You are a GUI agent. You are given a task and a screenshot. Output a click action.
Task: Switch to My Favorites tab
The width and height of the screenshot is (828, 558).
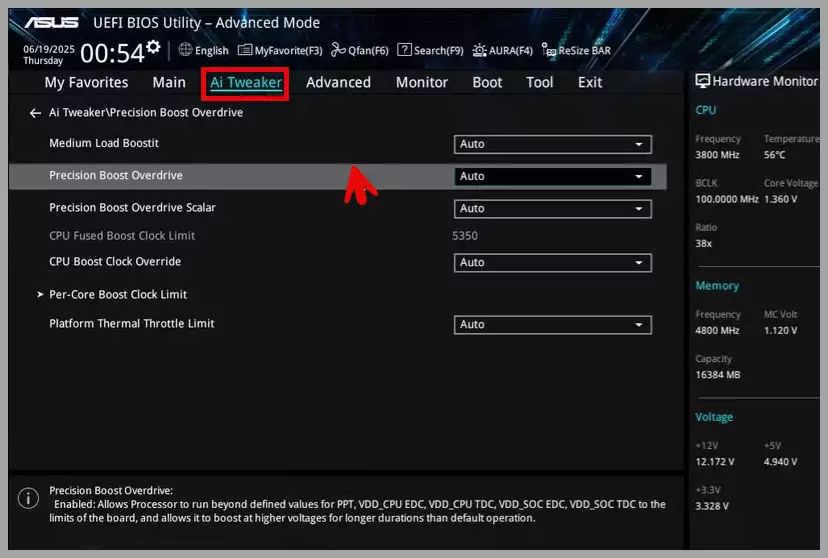pyautogui.click(x=86, y=82)
